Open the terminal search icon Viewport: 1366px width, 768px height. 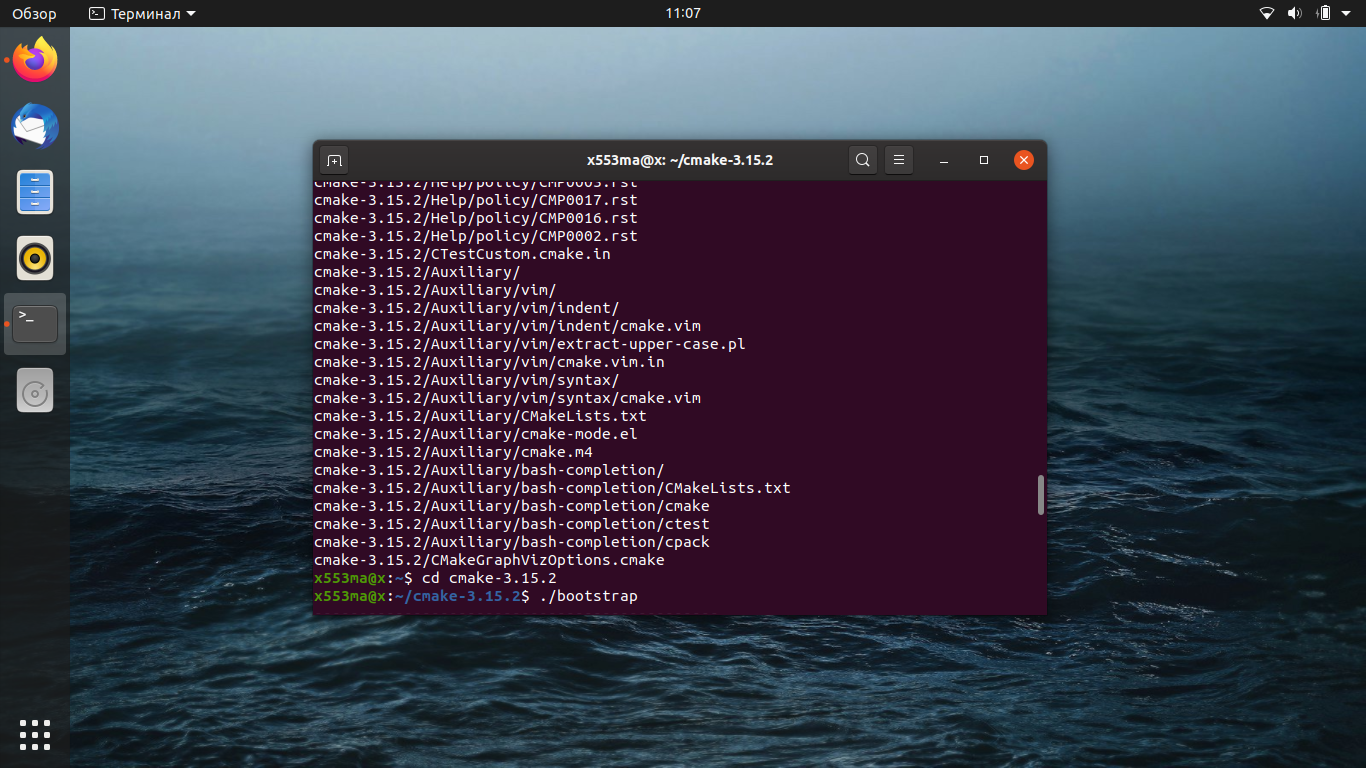tap(863, 160)
